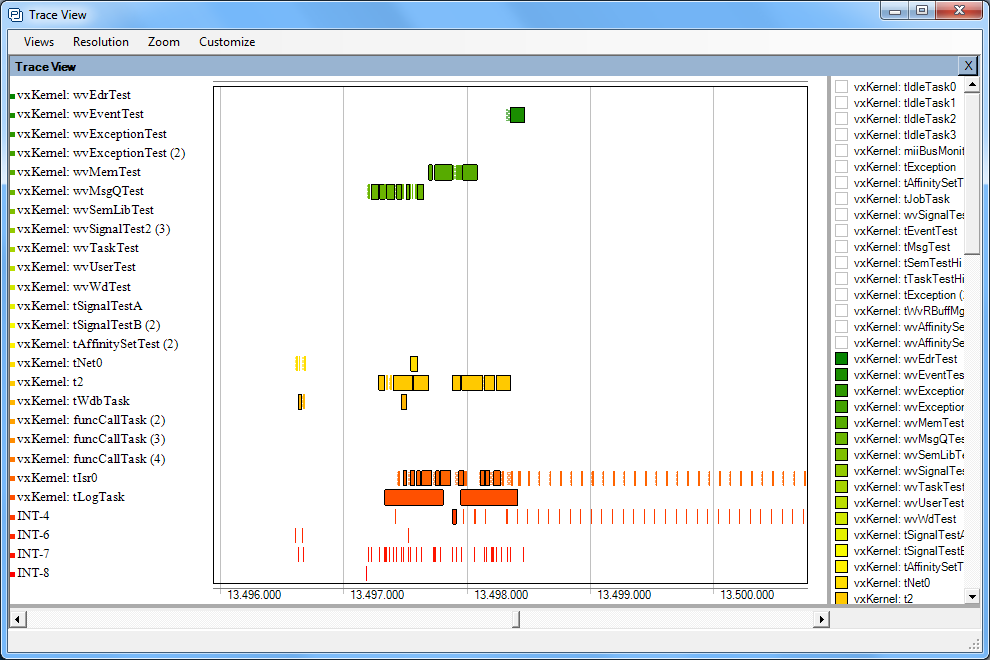Select the vxKernel: tWdbTask row label
This screenshot has width=990, height=660.
(73, 401)
